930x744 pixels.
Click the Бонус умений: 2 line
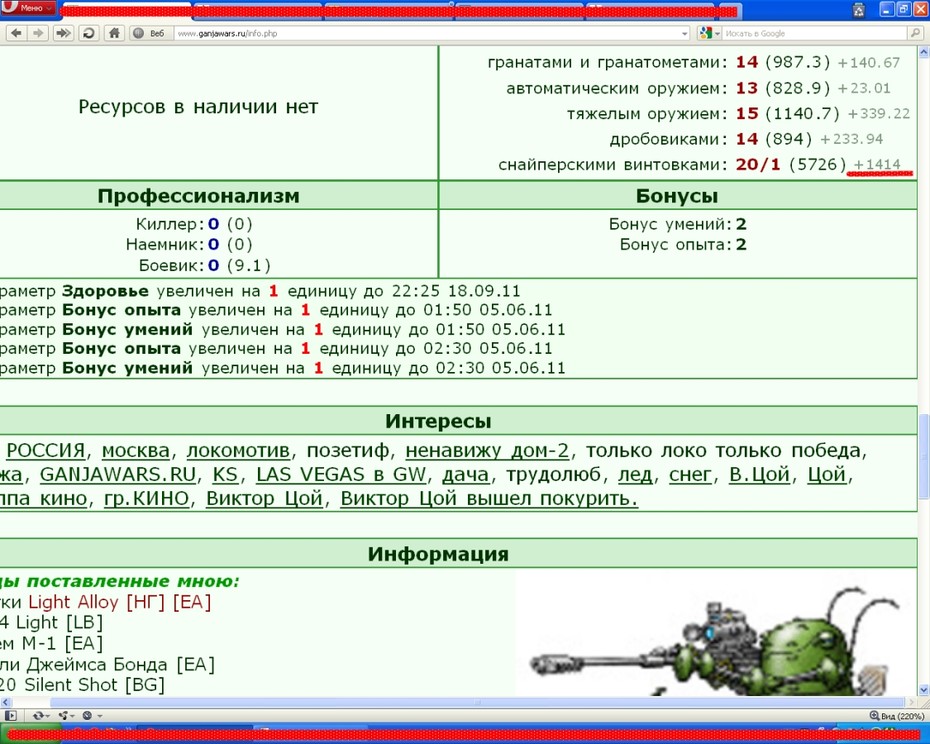coord(677,224)
